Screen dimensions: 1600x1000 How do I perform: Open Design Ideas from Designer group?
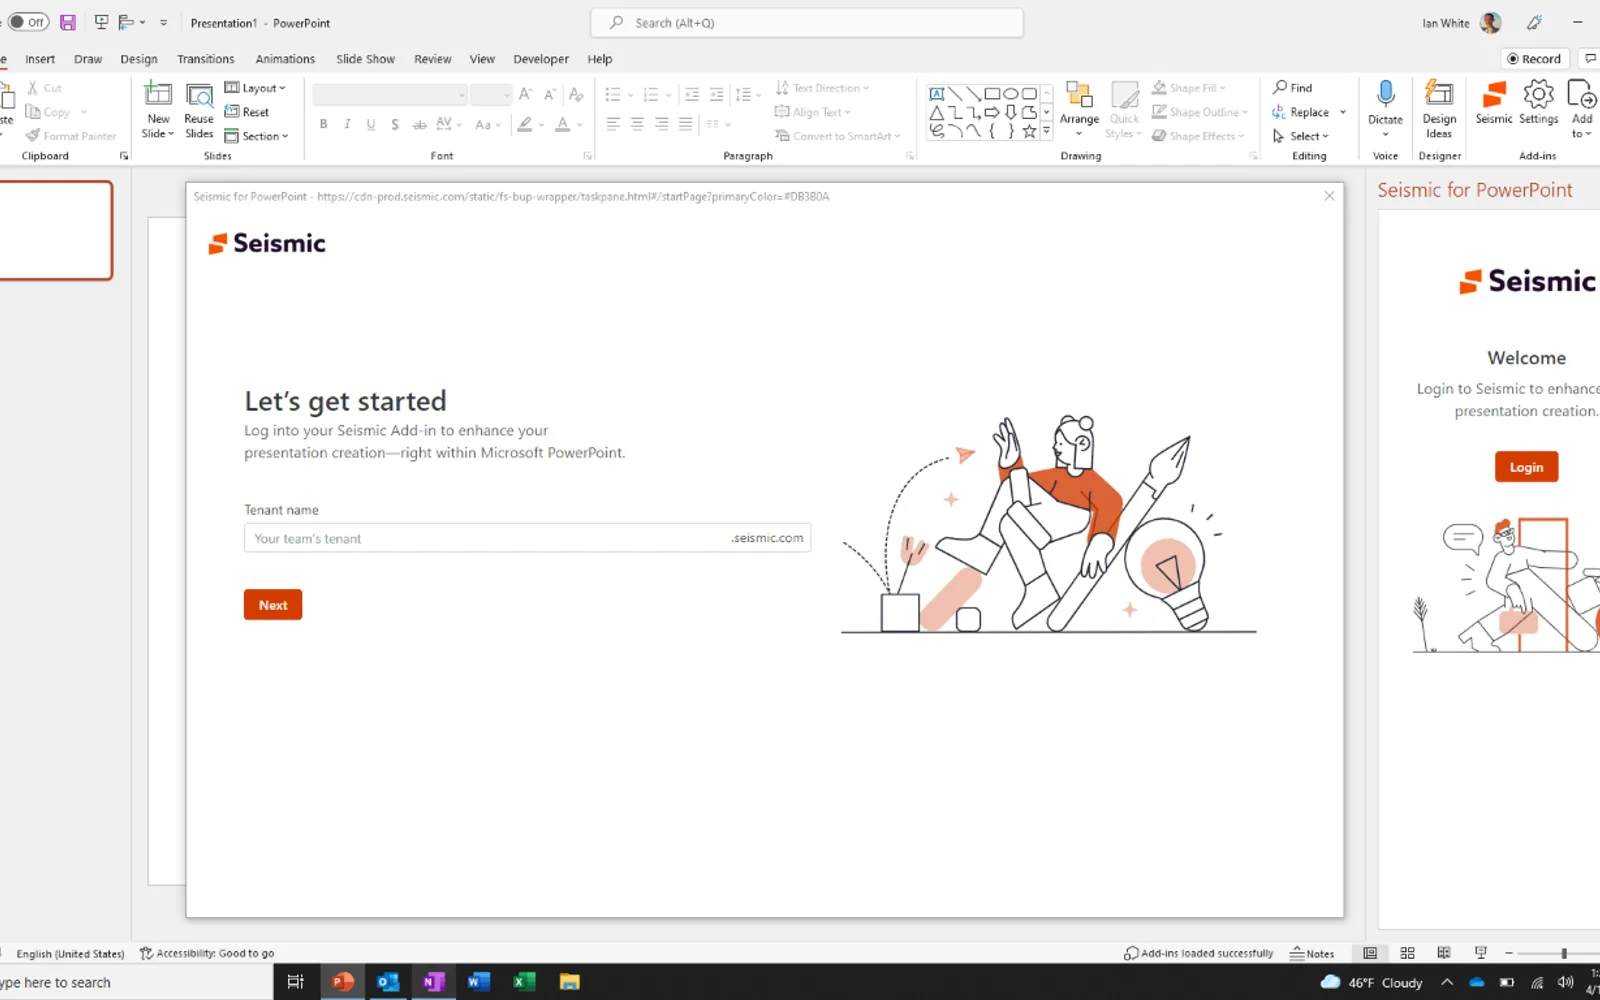[1439, 110]
